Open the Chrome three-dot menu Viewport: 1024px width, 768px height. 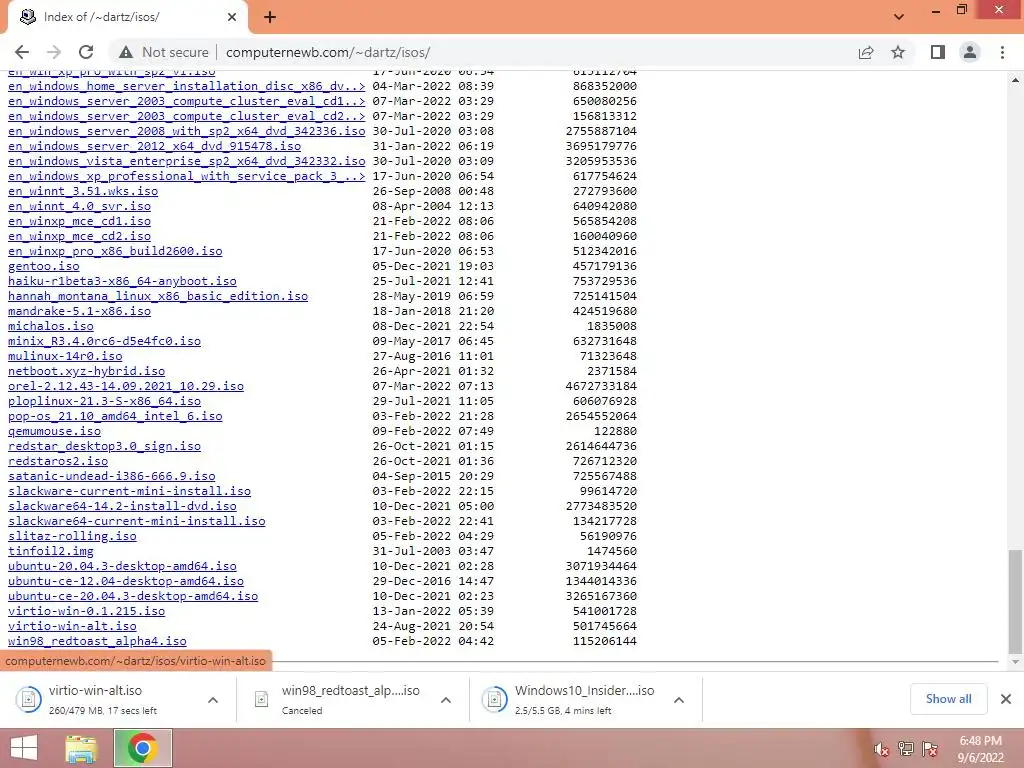(1002, 52)
